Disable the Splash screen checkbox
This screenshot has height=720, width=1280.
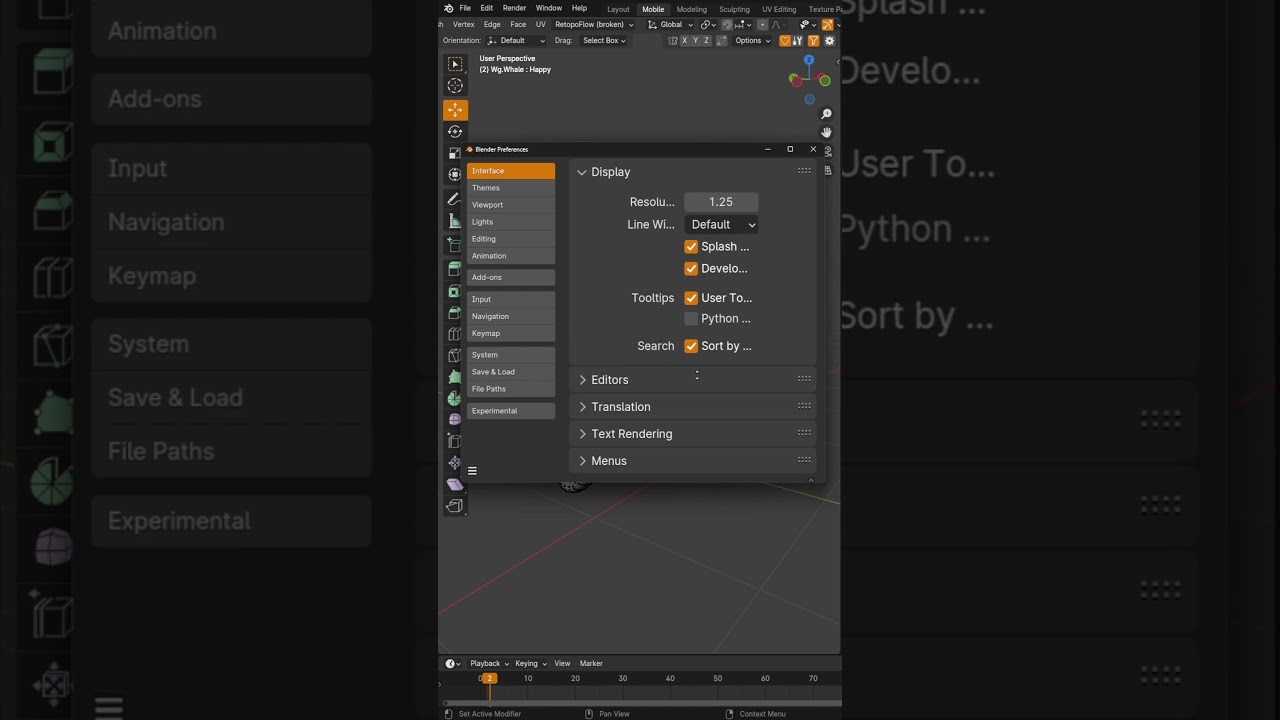691,247
